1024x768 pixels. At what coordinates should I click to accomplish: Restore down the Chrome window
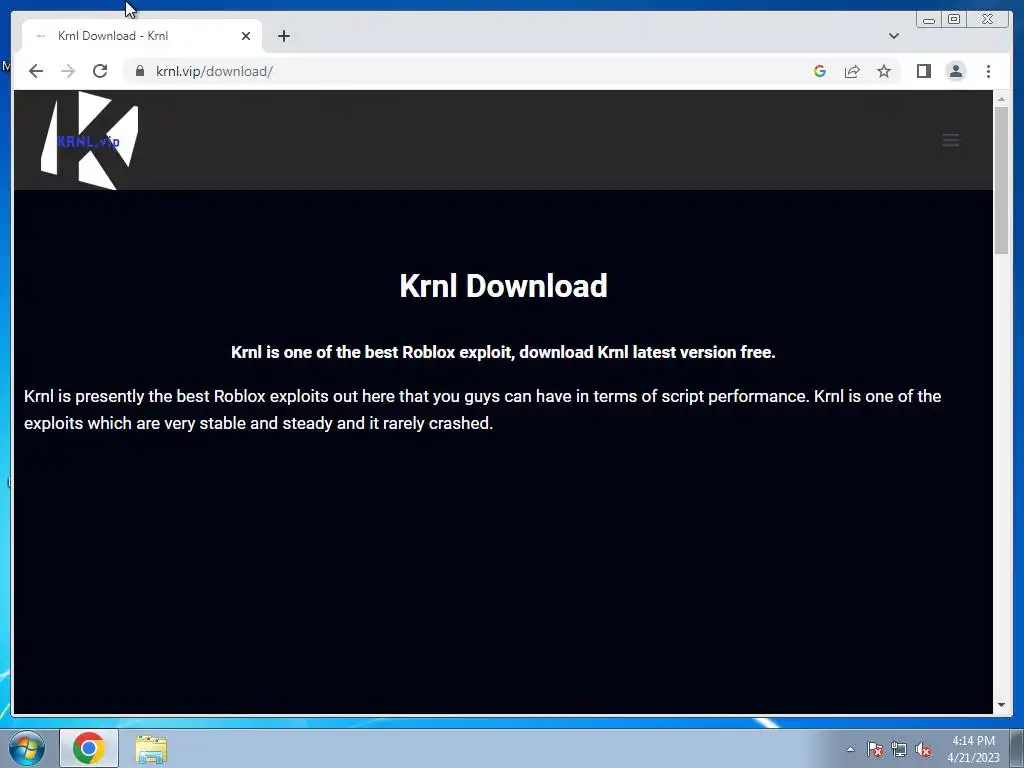(x=954, y=20)
